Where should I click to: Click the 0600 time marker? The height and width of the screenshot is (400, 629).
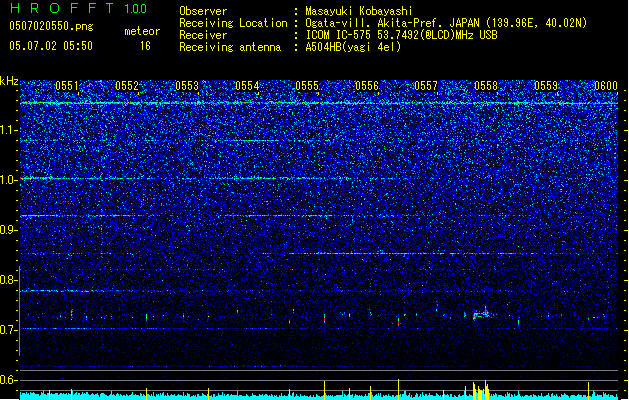coord(606,86)
